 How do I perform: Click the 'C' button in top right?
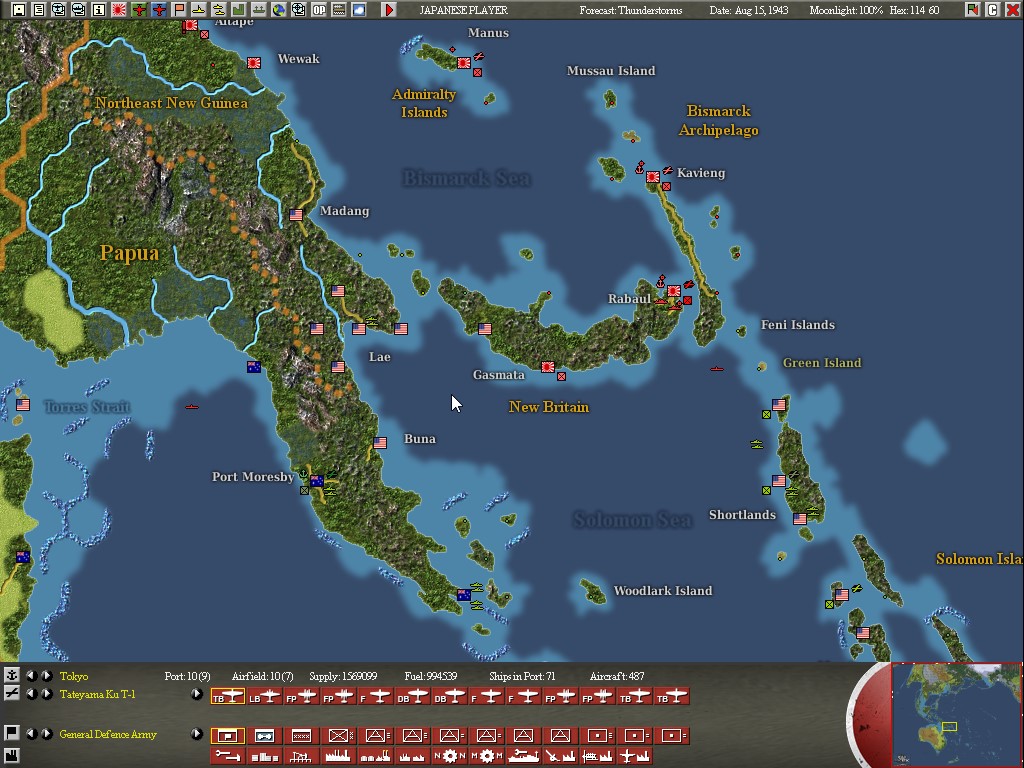tap(993, 10)
